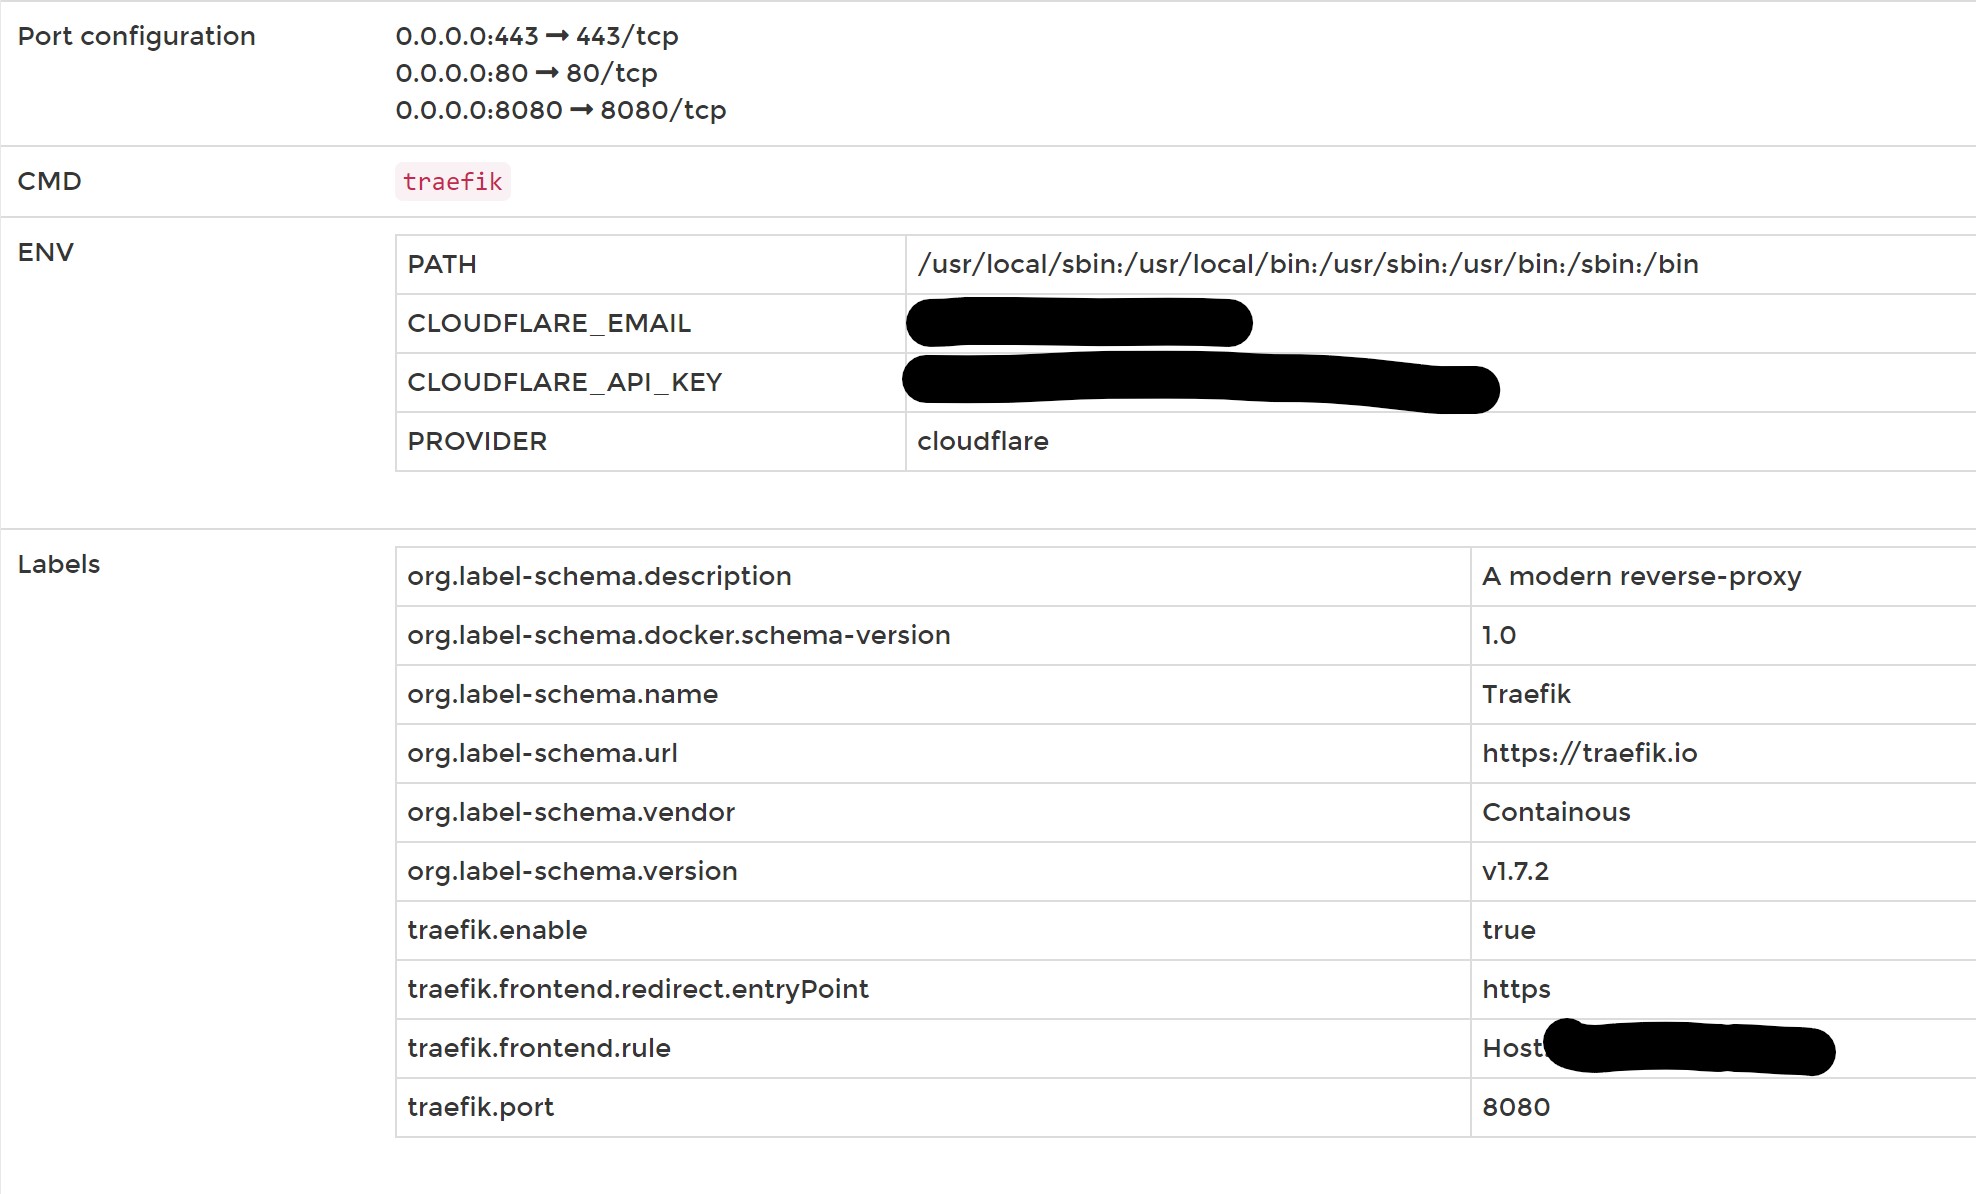
Task: Click the traefik.frontend.redirect.entryPoint label key
Action: click(637, 989)
